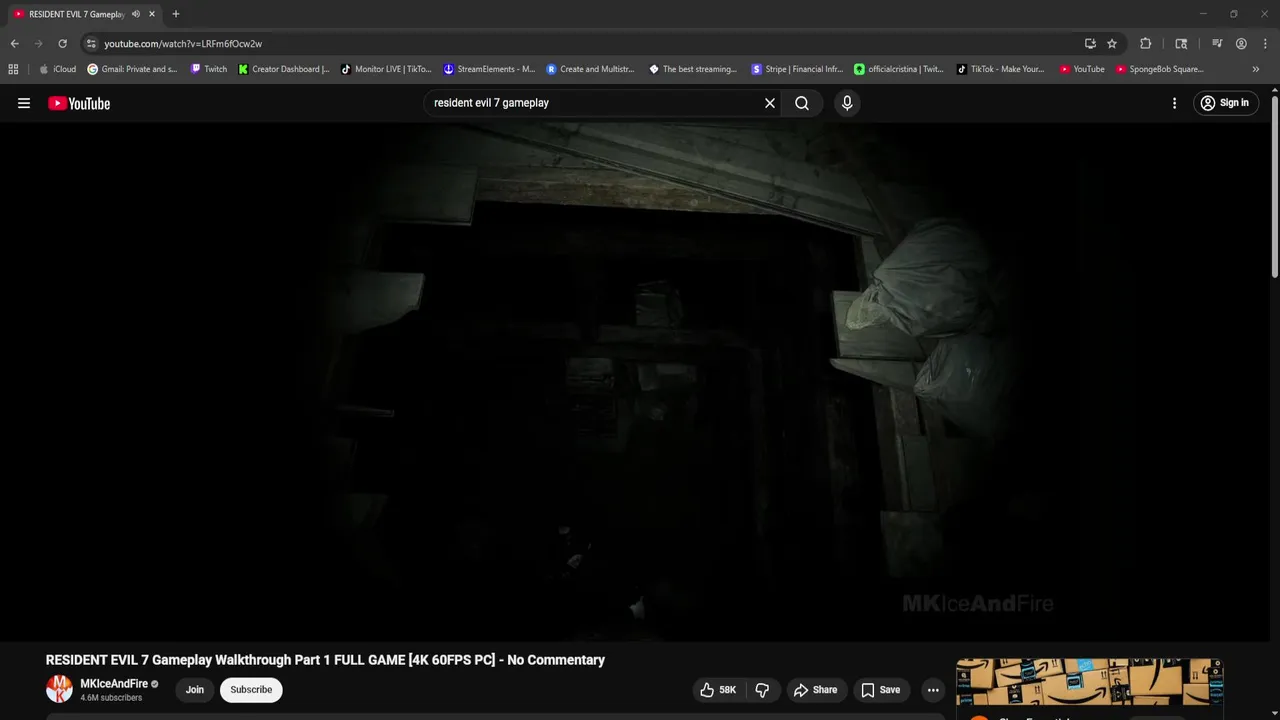
Task: Open the iCloud bookmark
Action: (x=57, y=69)
